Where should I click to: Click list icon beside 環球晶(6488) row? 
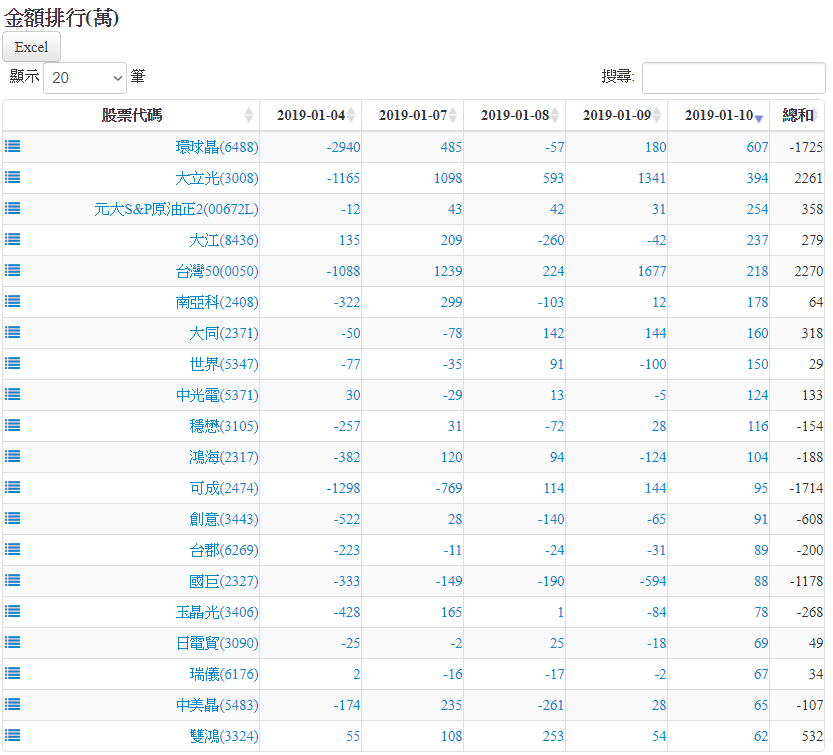12,146
